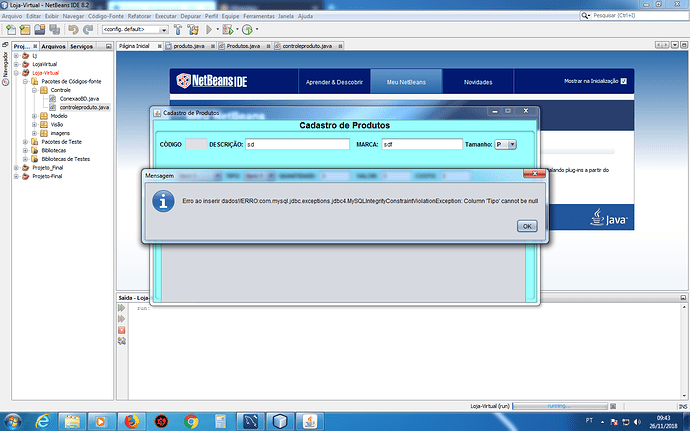The height and width of the screenshot is (431, 690).
Task: Click the Profile Project toolbar icon
Action: click(247, 29)
